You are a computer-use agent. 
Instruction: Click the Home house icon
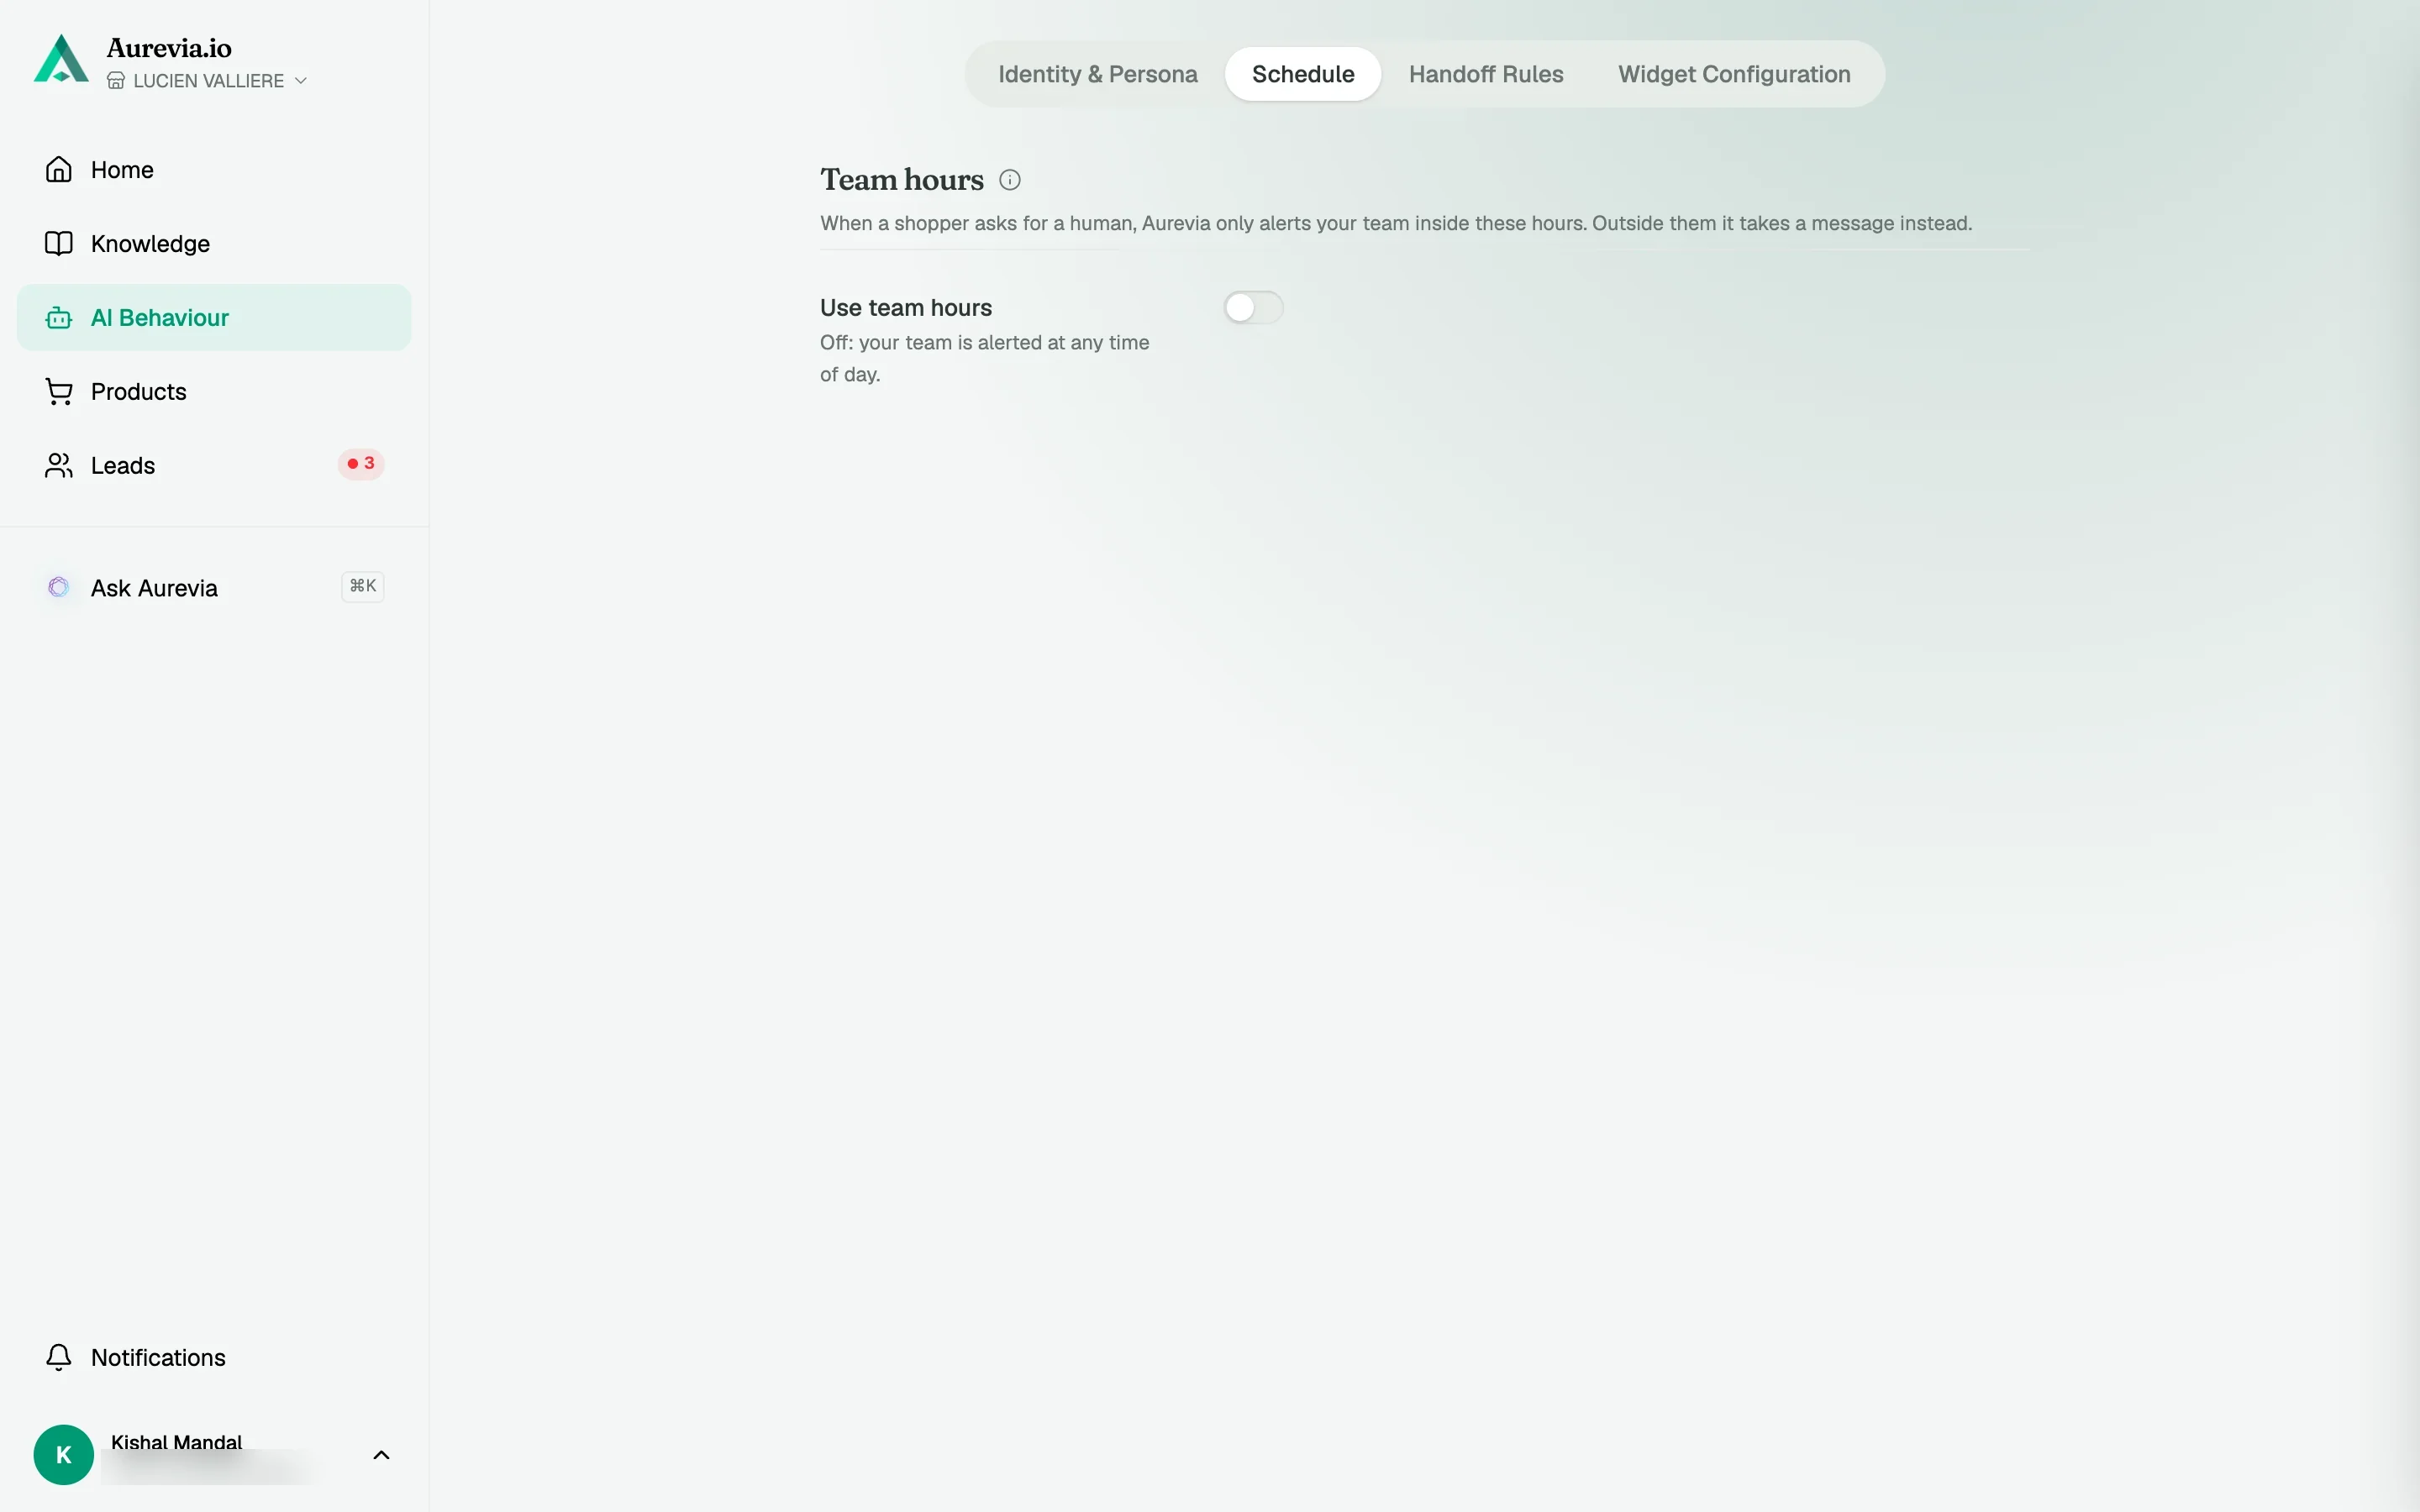pyautogui.click(x=59, y=169)
